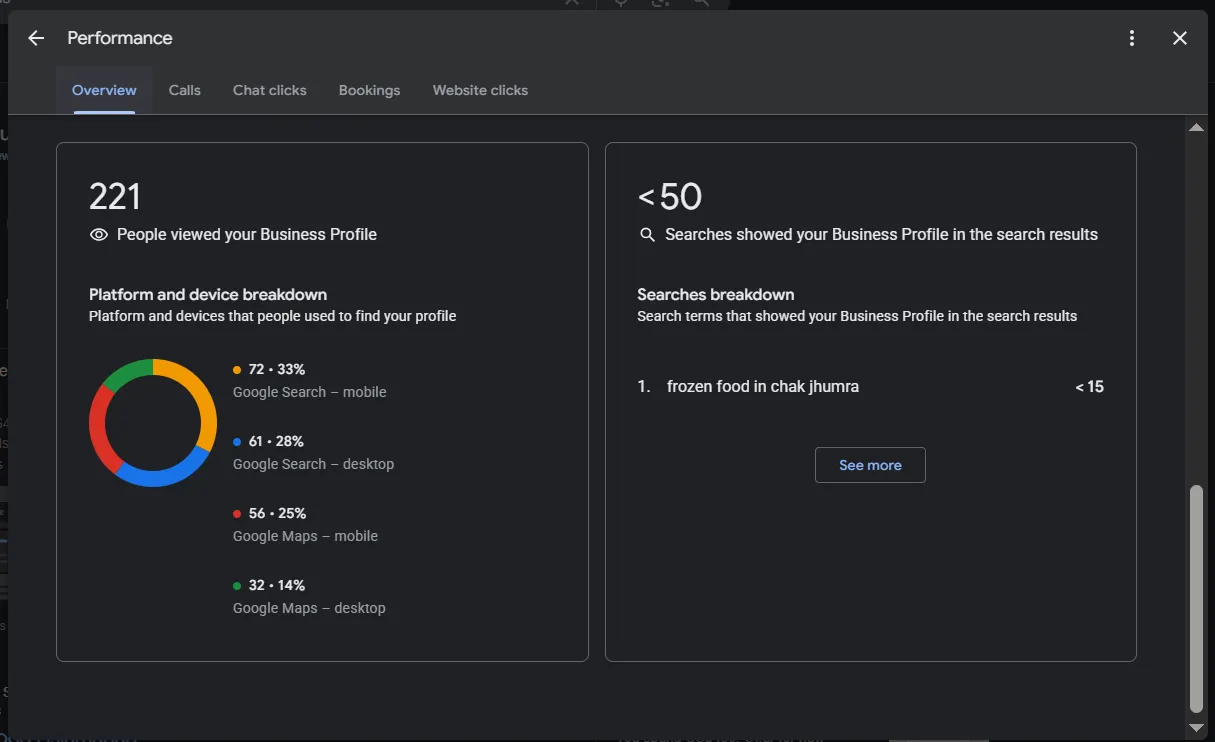Select the 'Google Search – mobile' legend label
This screenshot has width=1215, height=742.
point(310,392)
